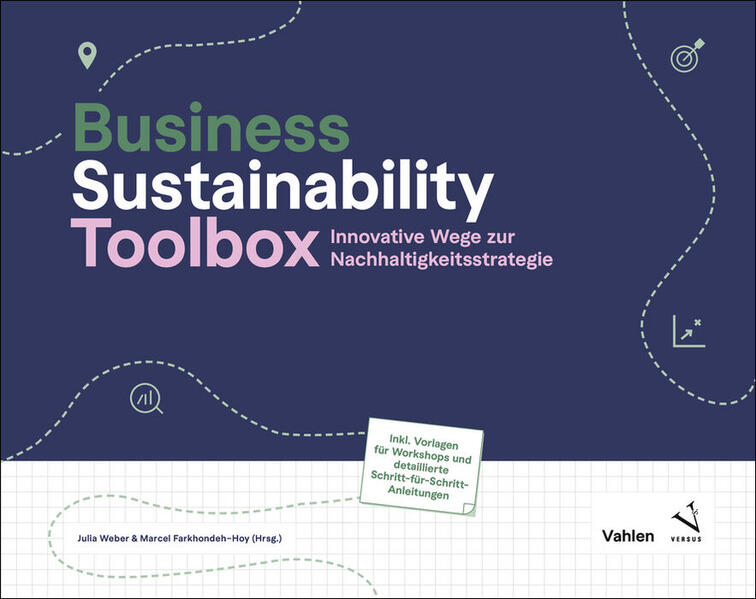Viewport: 756px width, 599px height.
Task: Select the growth chart arrow icon
Action: pyautogui.click(x=688, y=331)
